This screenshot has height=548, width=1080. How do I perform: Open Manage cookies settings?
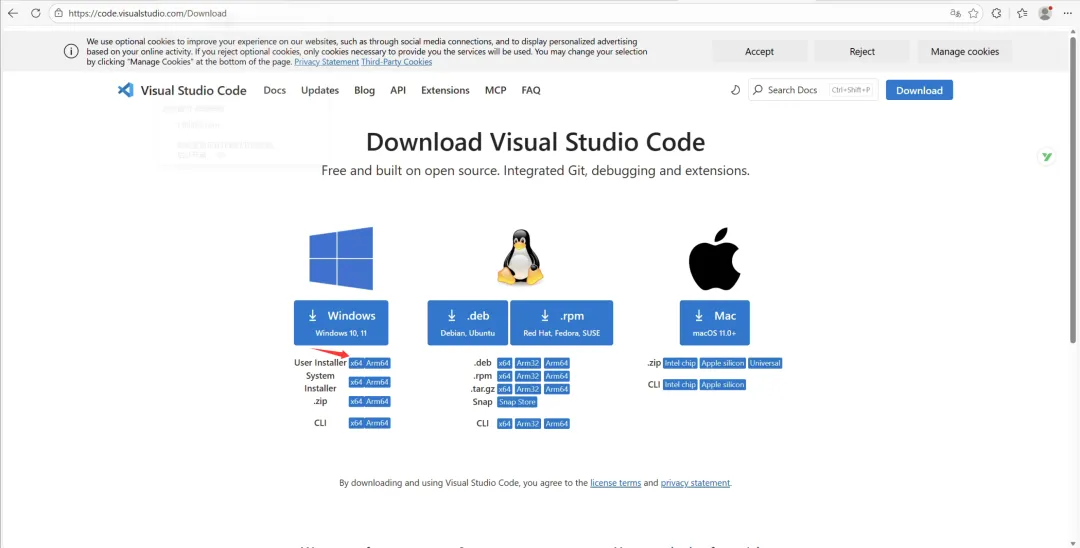coord(964,52)
